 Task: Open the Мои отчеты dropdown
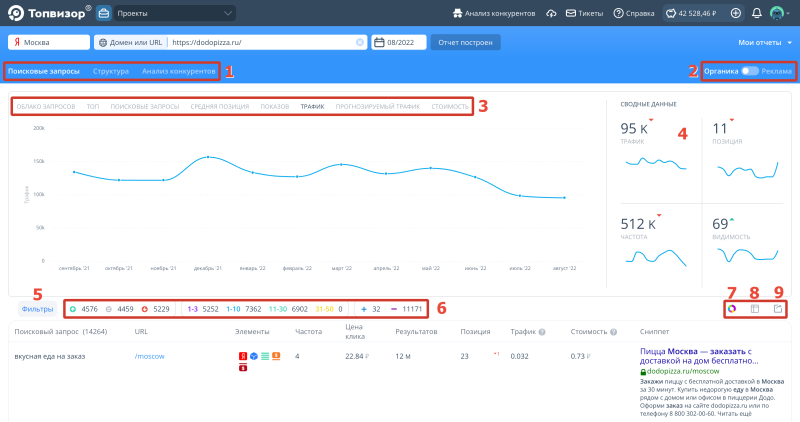click(x=765, y=43)
